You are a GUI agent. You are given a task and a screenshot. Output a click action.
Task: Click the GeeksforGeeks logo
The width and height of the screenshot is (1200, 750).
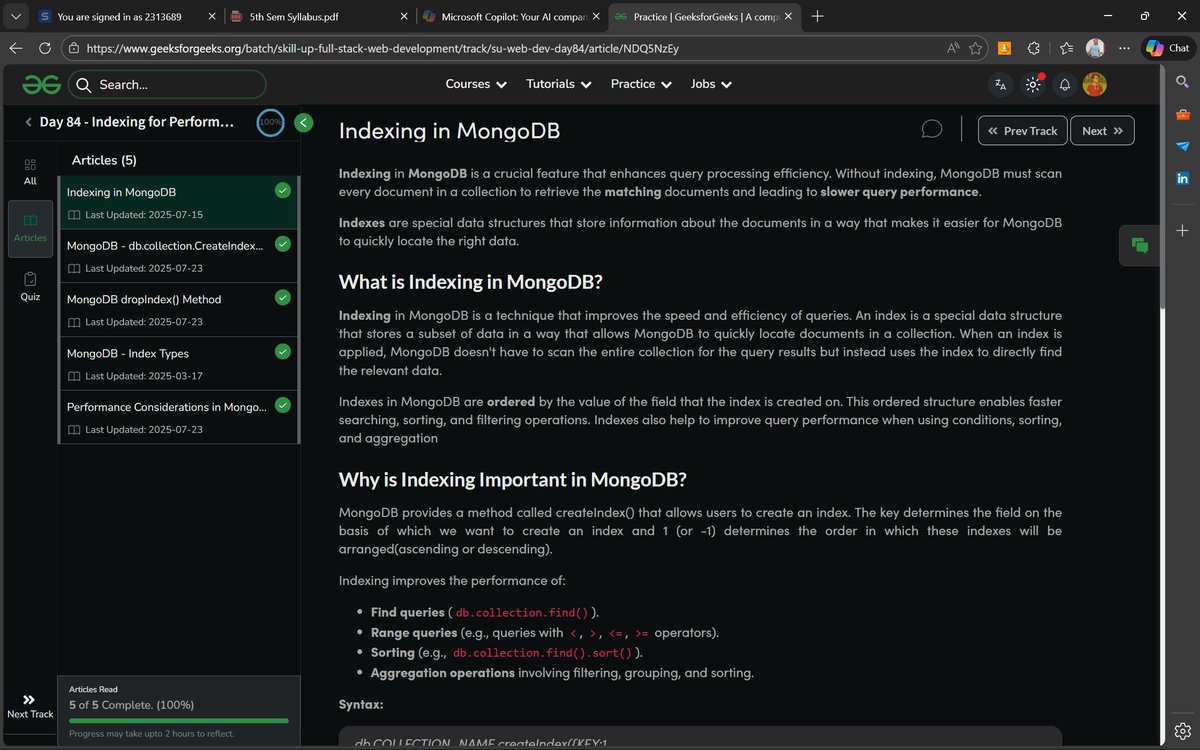coord(42,84)
